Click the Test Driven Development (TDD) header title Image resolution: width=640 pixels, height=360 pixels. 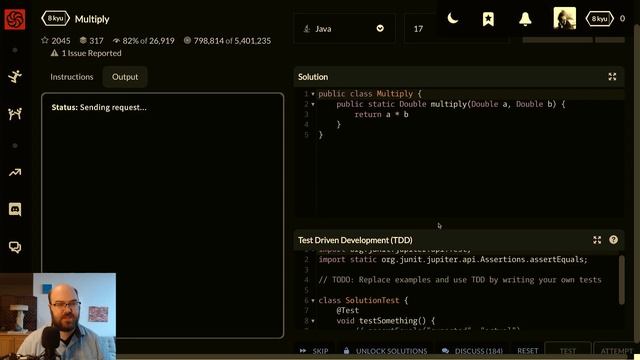pyautogui.click(x=355, y=240)
